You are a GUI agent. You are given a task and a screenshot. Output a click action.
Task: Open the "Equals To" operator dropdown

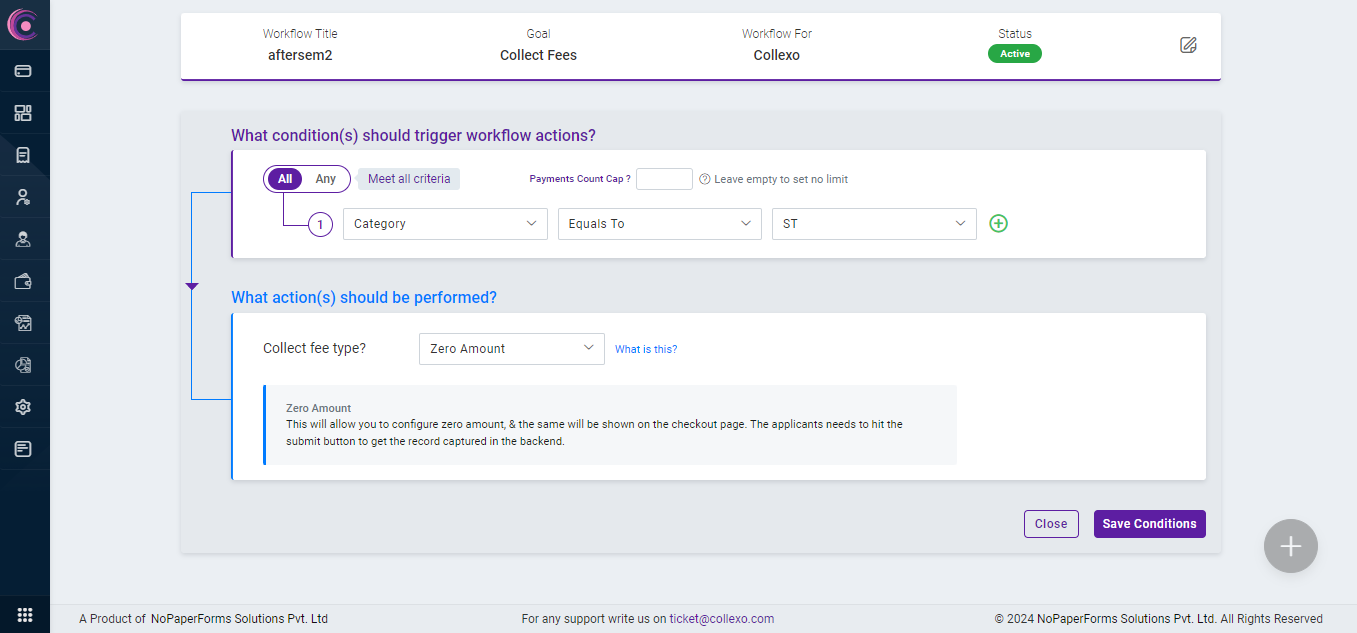(x=660, y=224)
